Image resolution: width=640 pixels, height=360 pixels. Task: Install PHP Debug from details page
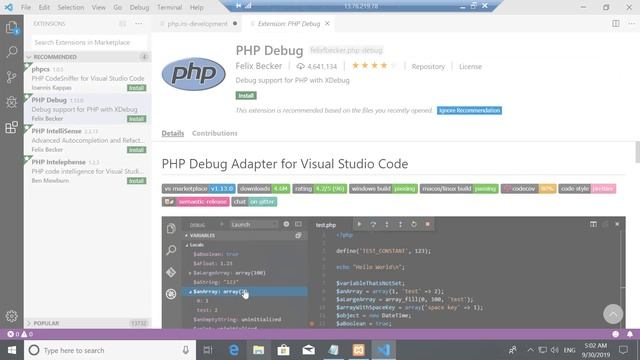click(246, 95)
